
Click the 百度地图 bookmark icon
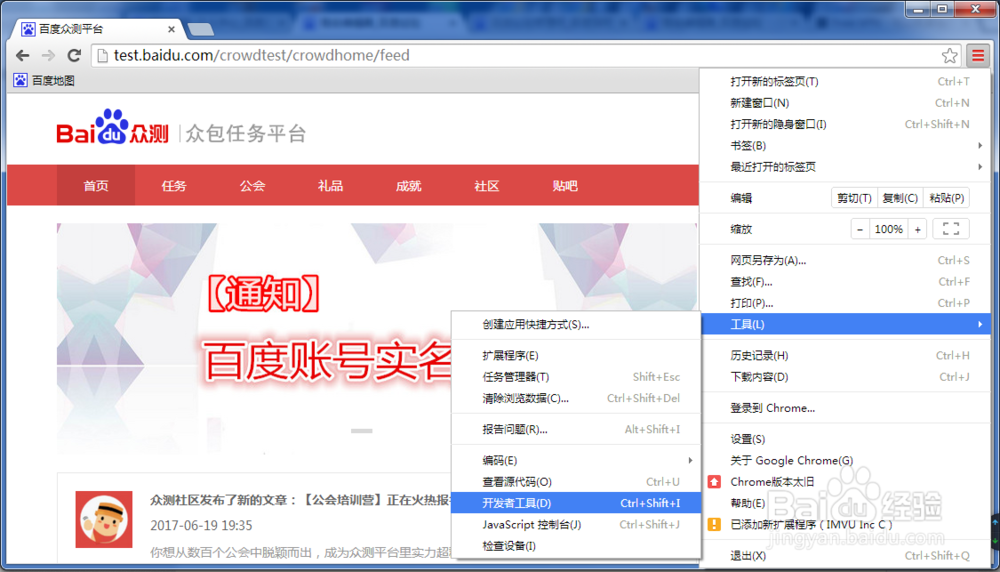click(x=20, y=80)
